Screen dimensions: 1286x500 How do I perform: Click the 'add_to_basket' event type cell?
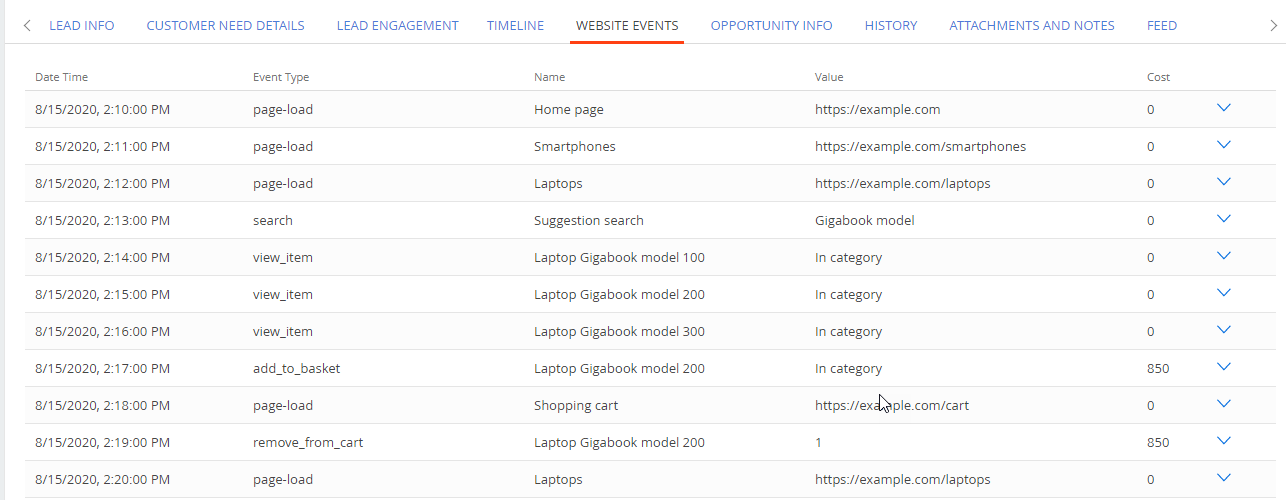[x=297, y=369]
